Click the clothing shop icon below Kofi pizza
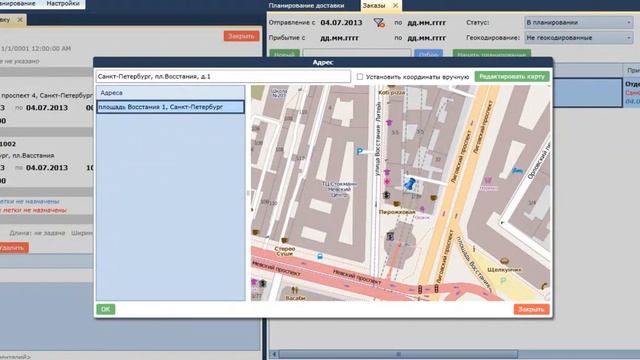 pos(389,122)
